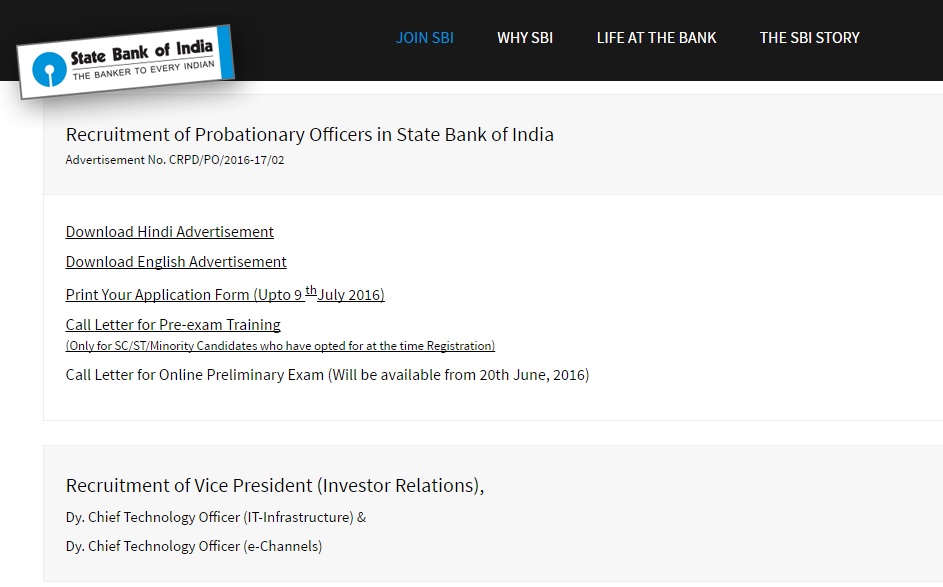
Task: Click the Call Letter for Online Preliminary Exam text
Action: coord(327,375)
